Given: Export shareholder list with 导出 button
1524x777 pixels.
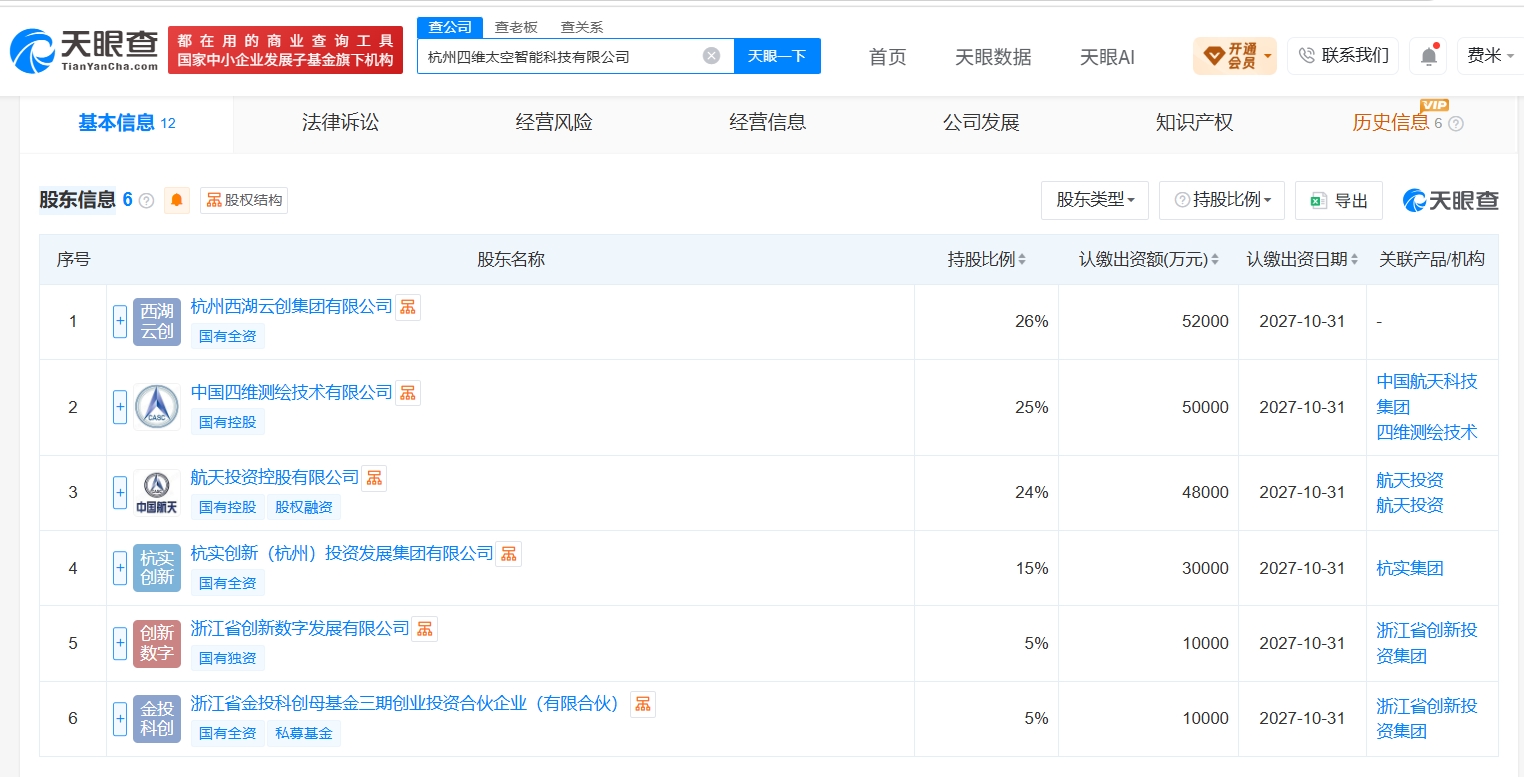Looking at the screenshot, I should [1339, 200].
